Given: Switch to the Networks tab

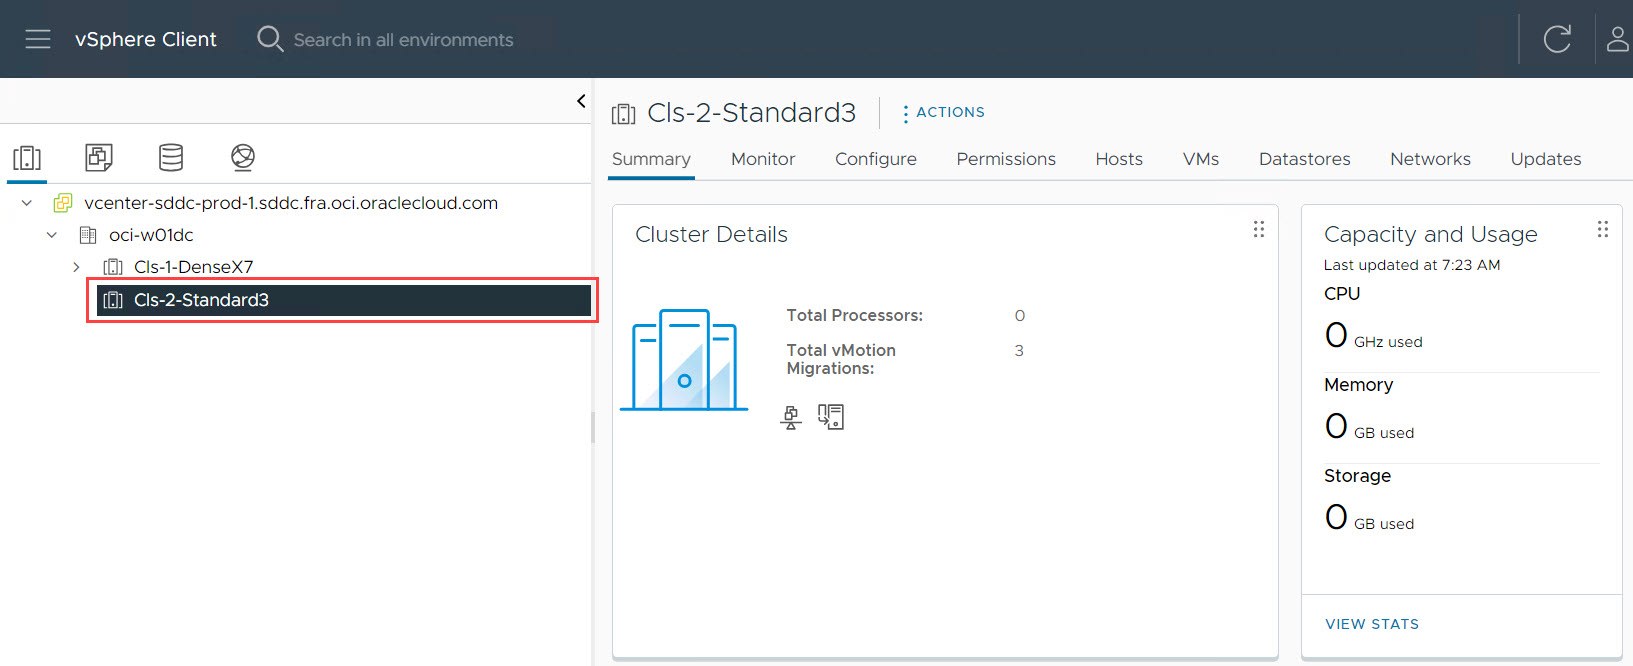Looking at the screenshot, I should click(x=1430, y=159).
